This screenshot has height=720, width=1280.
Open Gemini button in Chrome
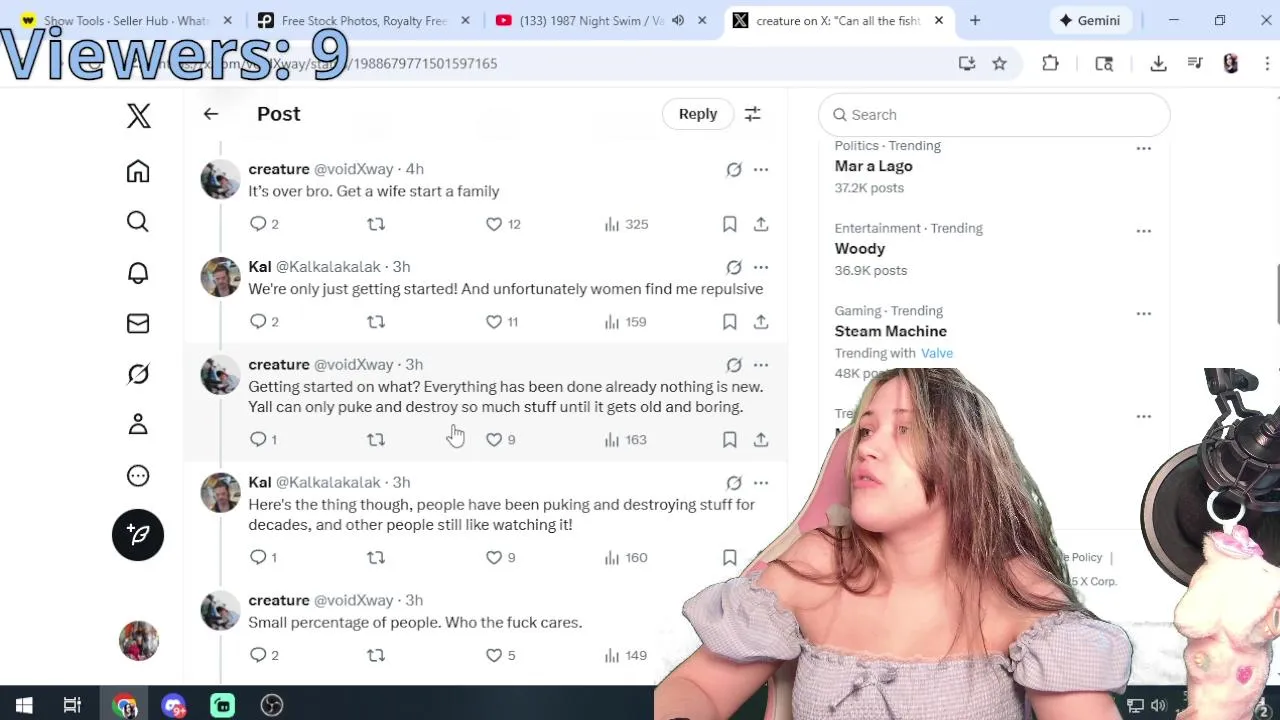[1090, 20]
